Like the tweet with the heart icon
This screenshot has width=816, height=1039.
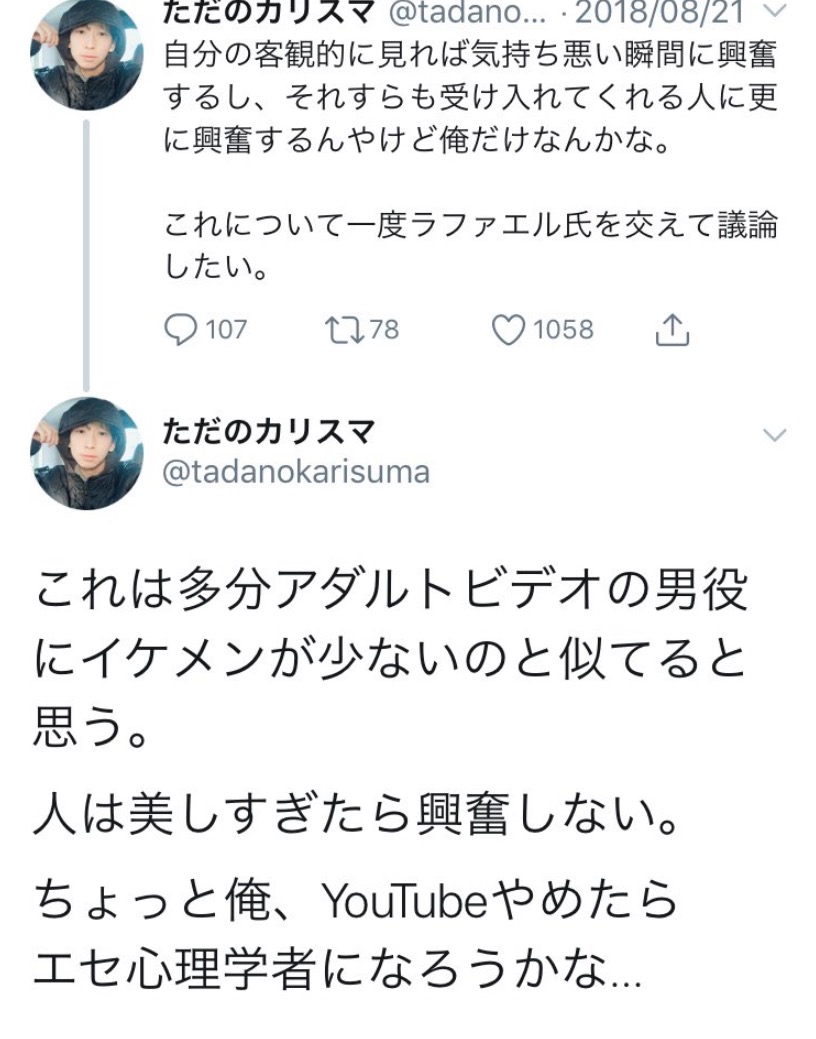click(x=509, y=329)
